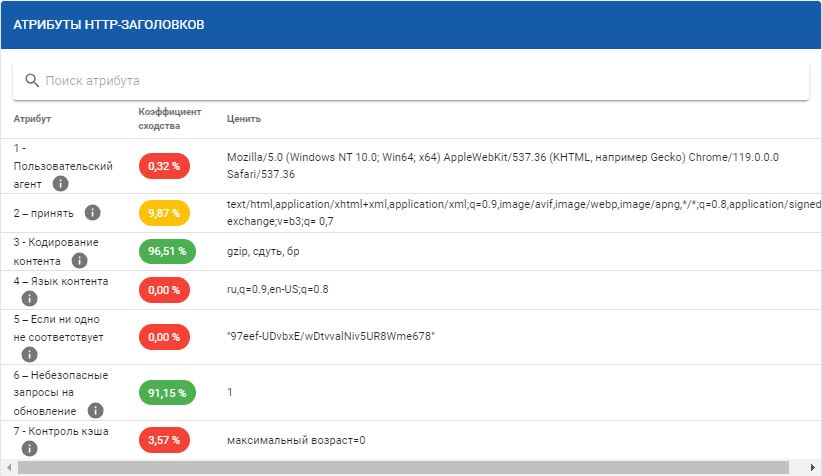This screenshot has height=476, width=822.
Task: Click the Атрибут column header
Action: coord(32,119)
